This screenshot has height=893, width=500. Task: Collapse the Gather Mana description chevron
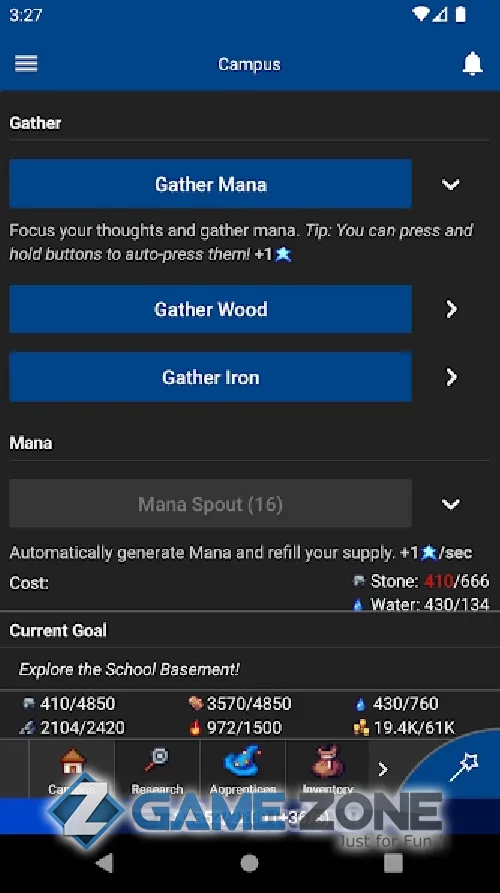tap(450, 185)
